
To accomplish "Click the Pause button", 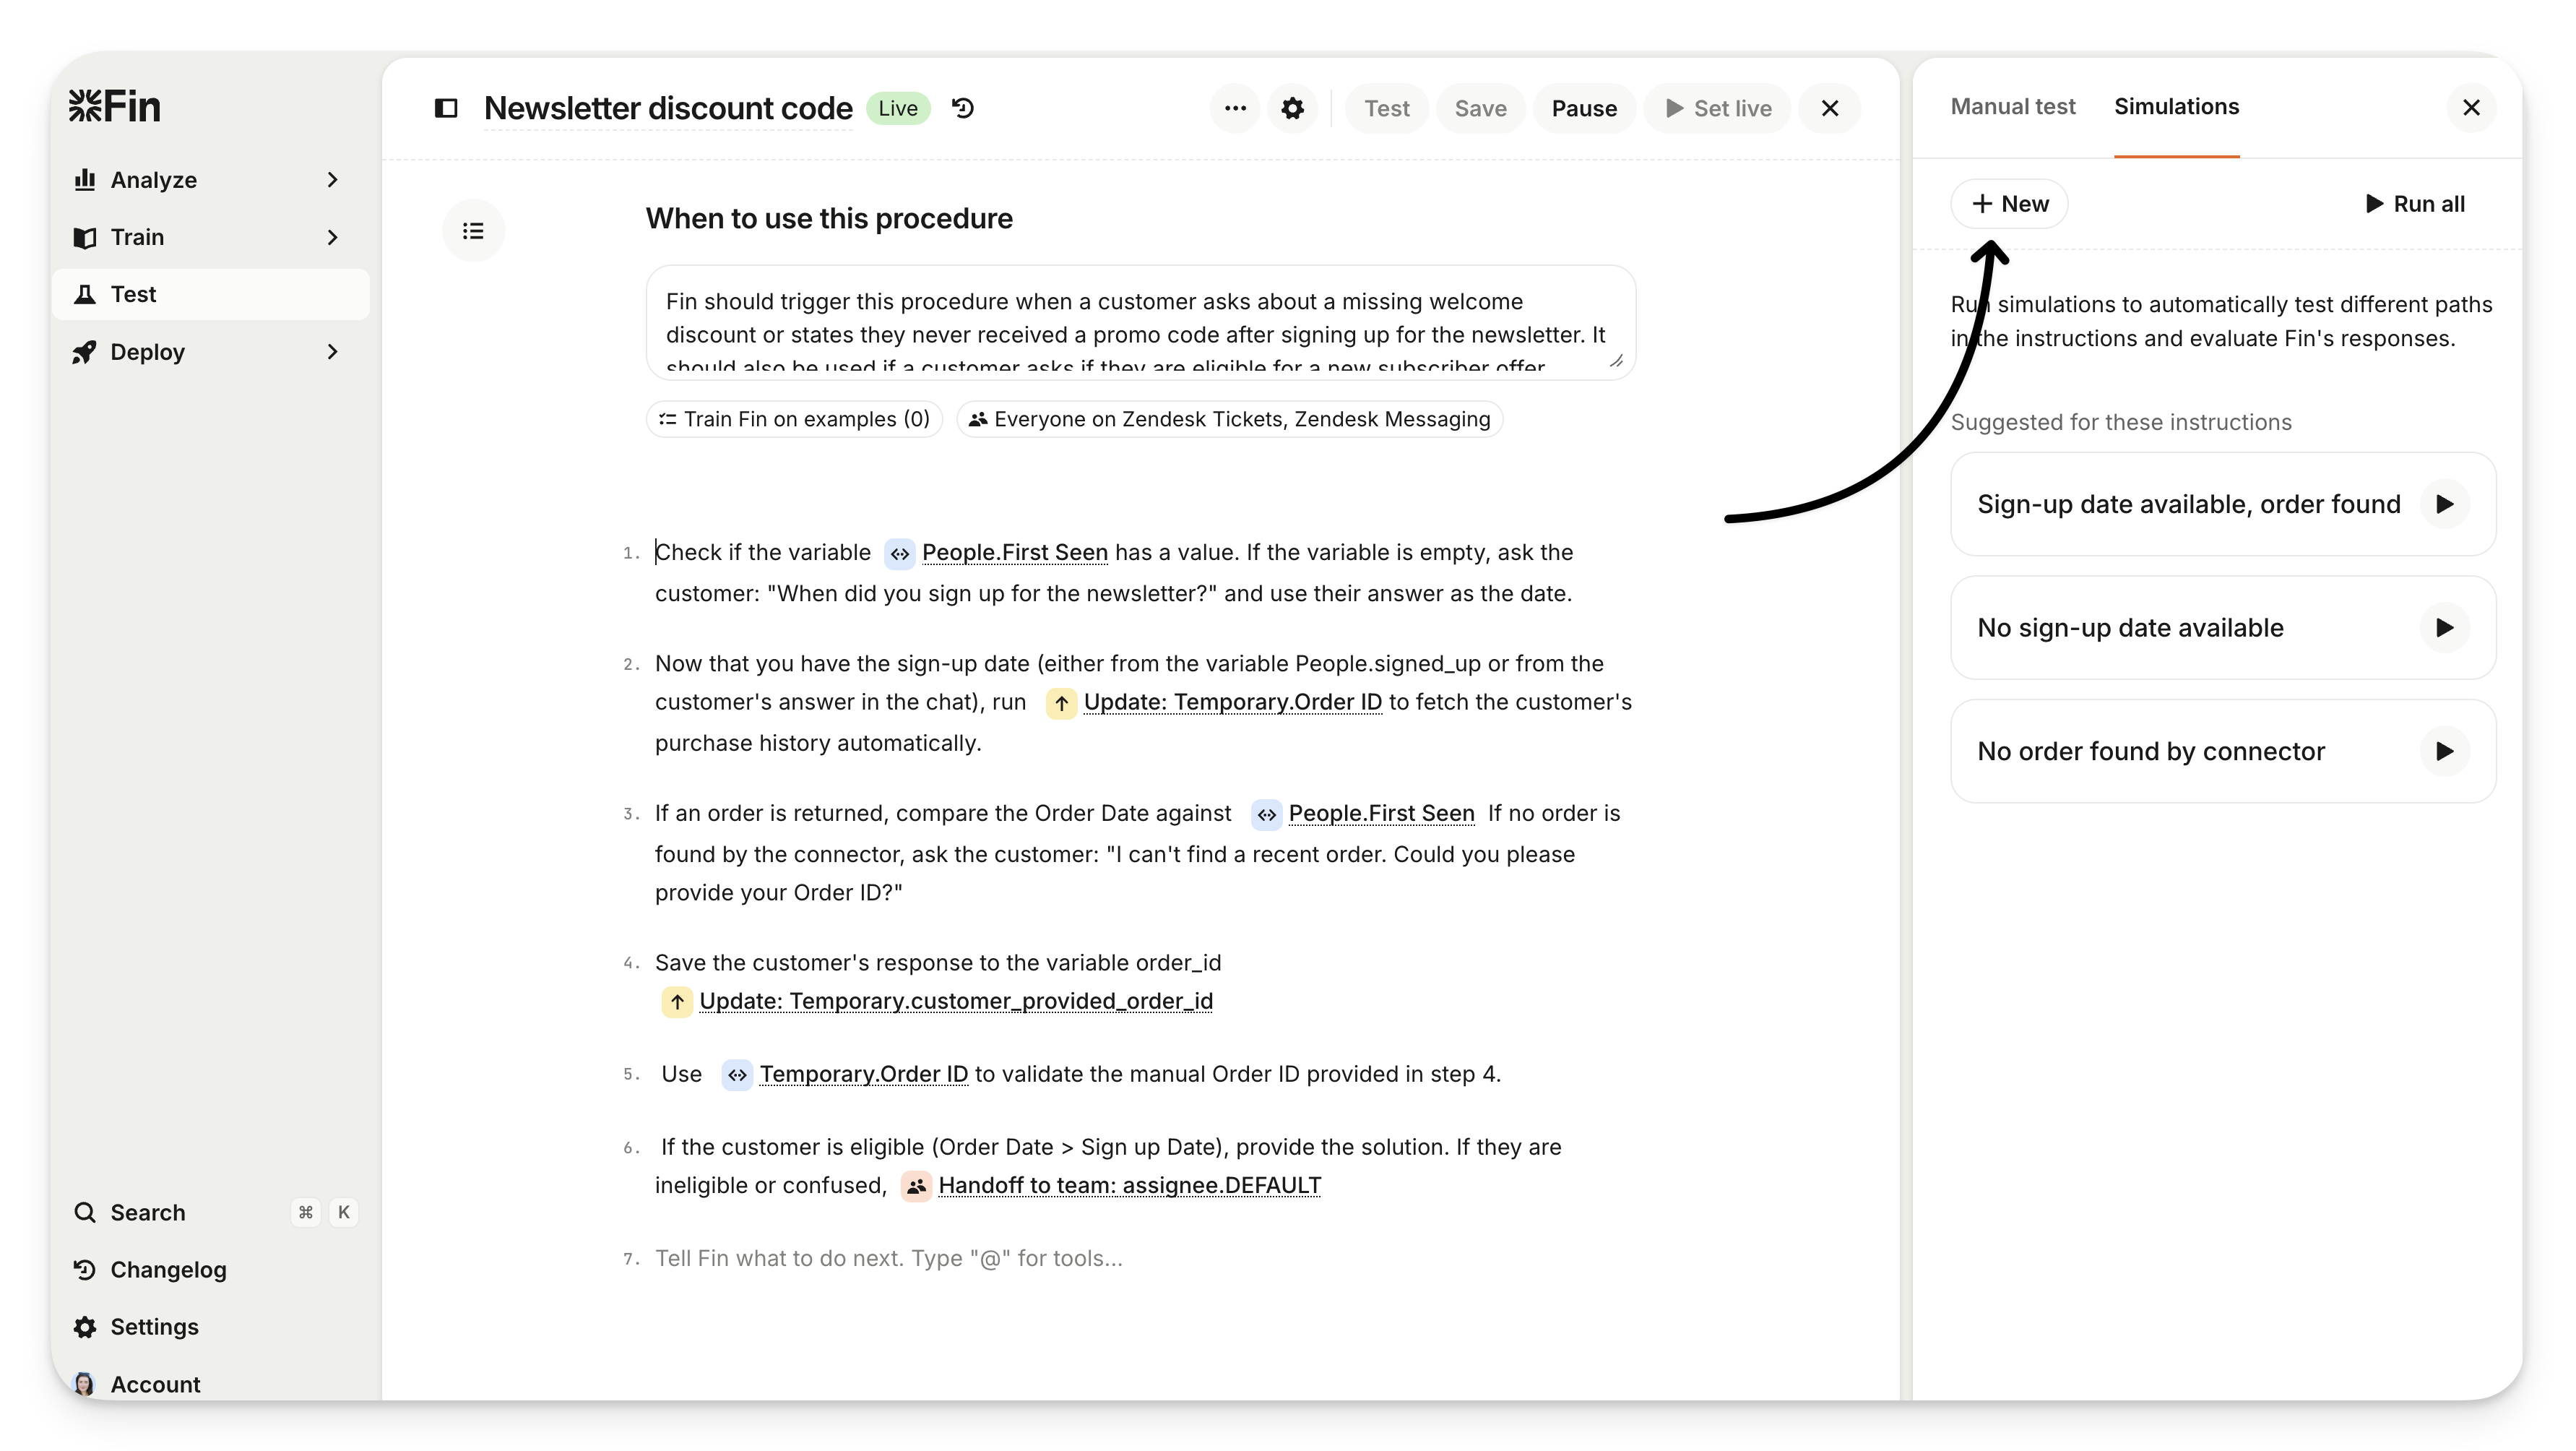I will [x=1584, y=108].
